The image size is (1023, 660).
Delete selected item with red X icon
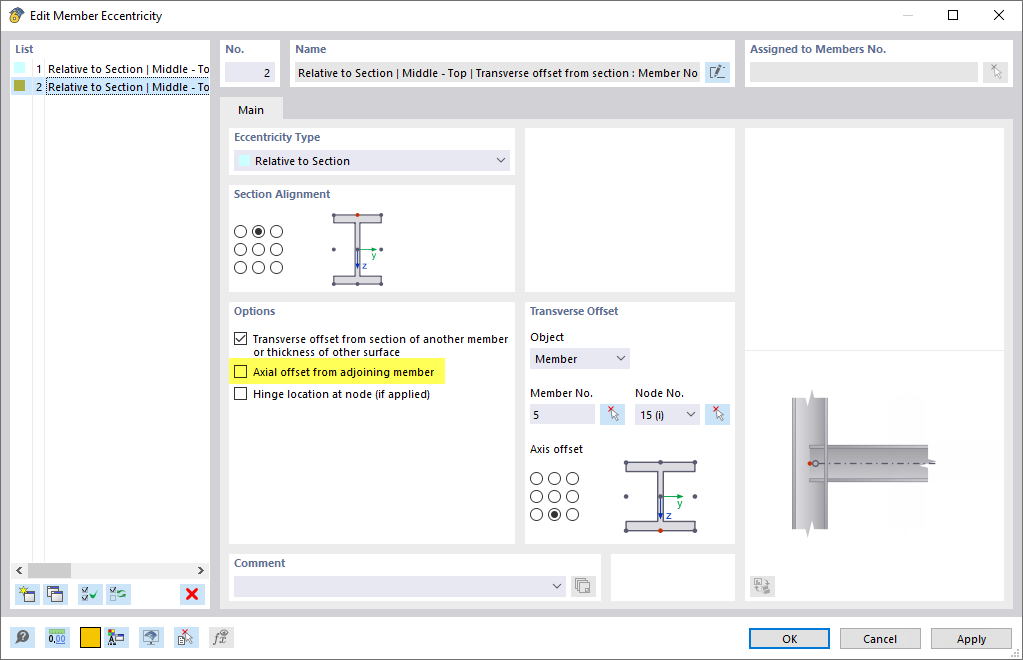tap(192, 594)
